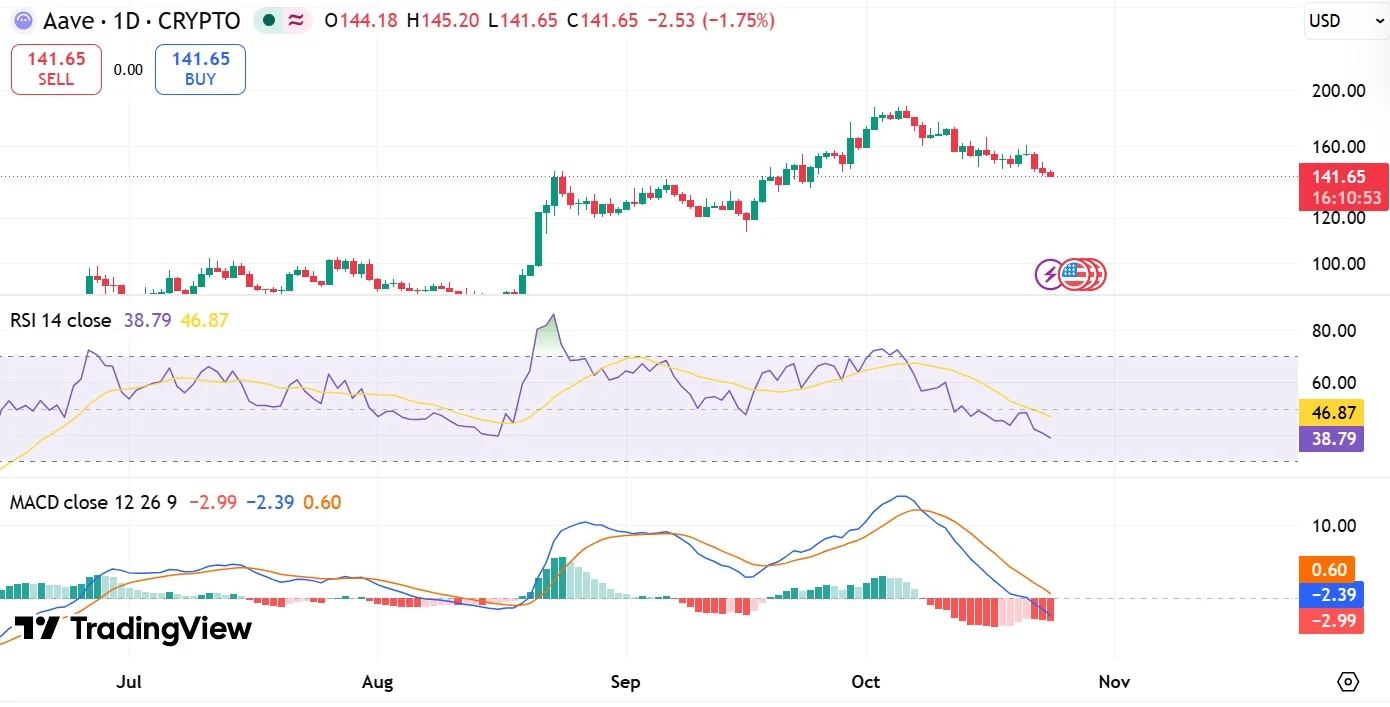Screen dimensions: 1390x707
Task: Click the red current price label with countdown 16:10:53
Action: coord(1343,187)
